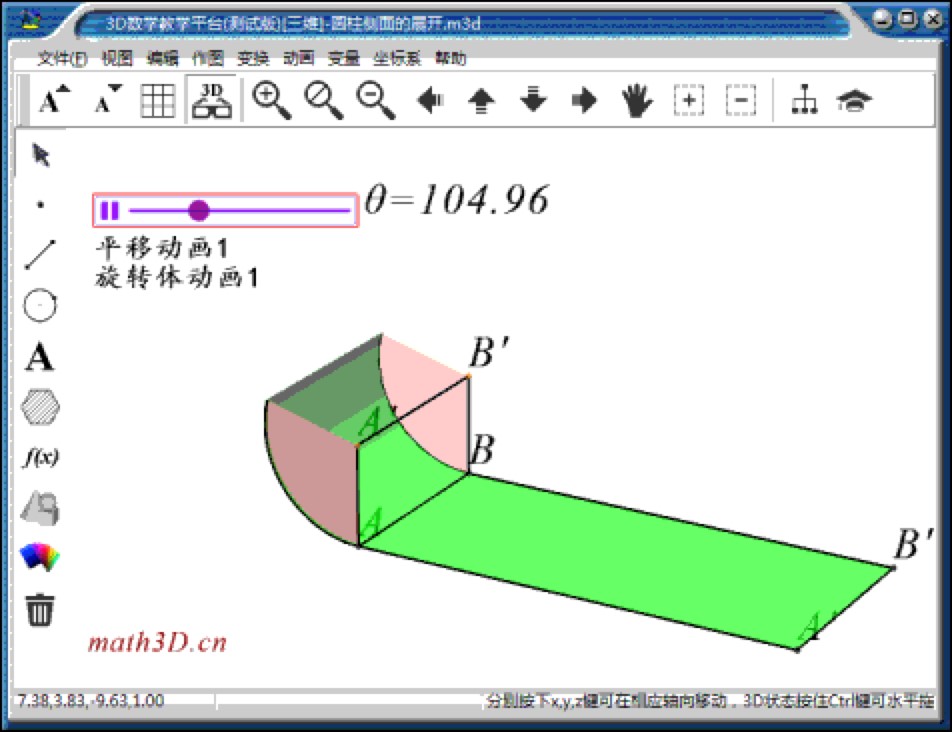Screen dimensions: 952x732
Task: Open the 视图 menu
Action: click(117, 59)
